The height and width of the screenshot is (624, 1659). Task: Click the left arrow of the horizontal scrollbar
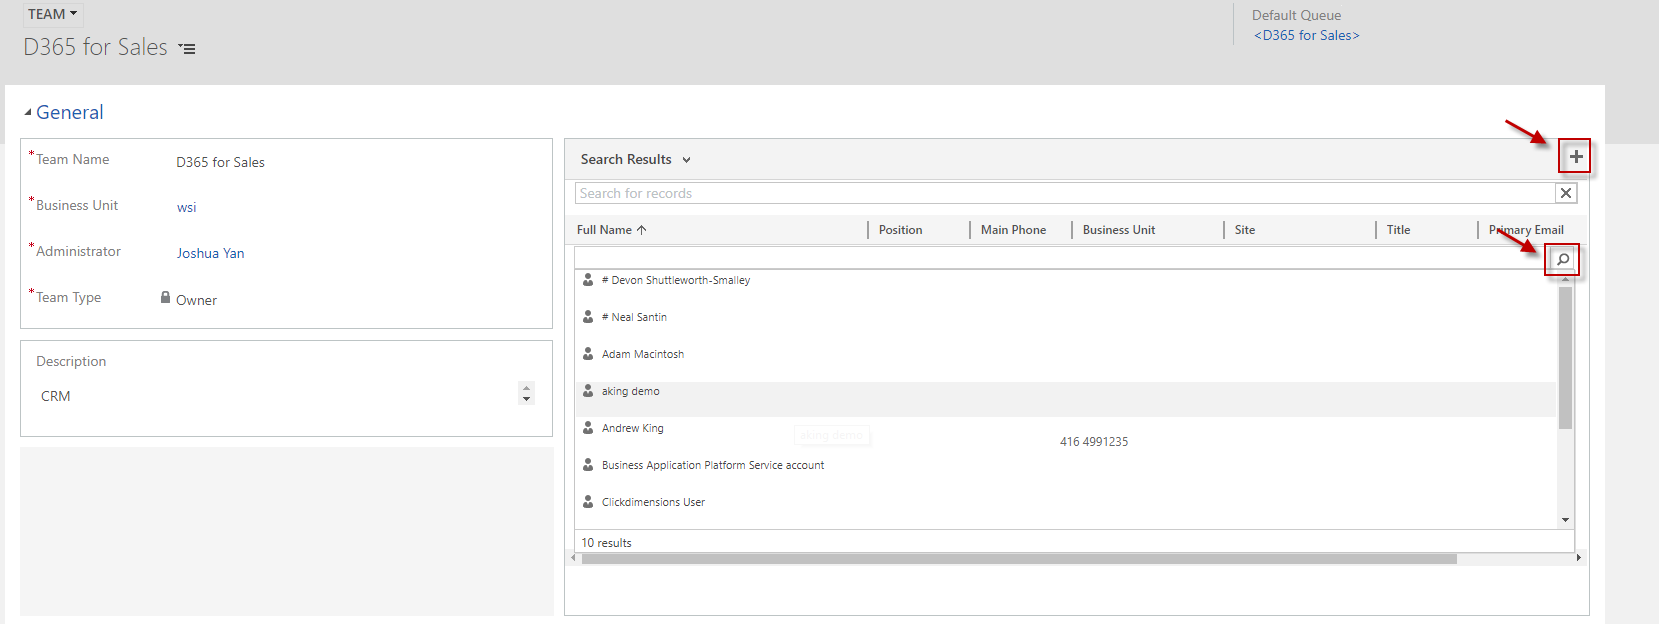[573, 558]
